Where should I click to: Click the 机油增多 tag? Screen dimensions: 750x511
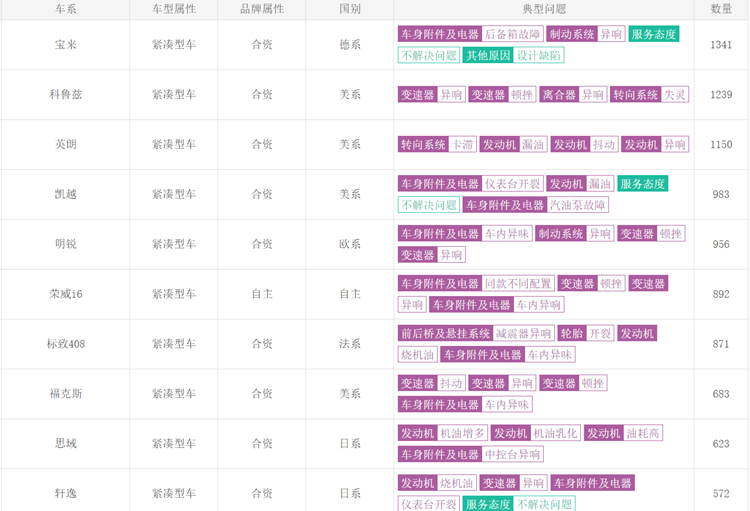tap(462, 433)
